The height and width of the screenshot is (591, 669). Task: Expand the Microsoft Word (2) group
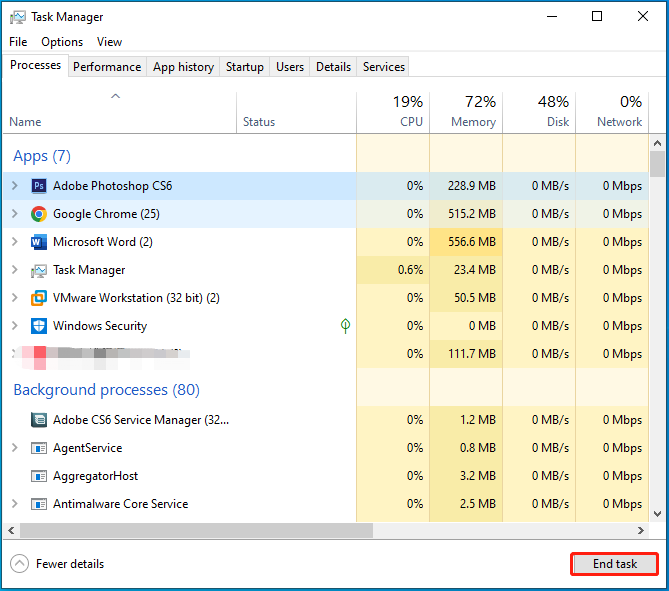[x=15, y=242]
